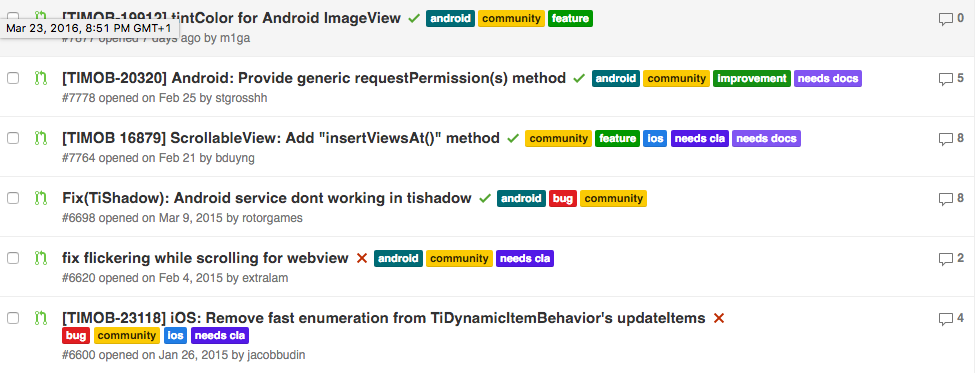Open comments bubble for the tintColor pull request

(951, 19)
